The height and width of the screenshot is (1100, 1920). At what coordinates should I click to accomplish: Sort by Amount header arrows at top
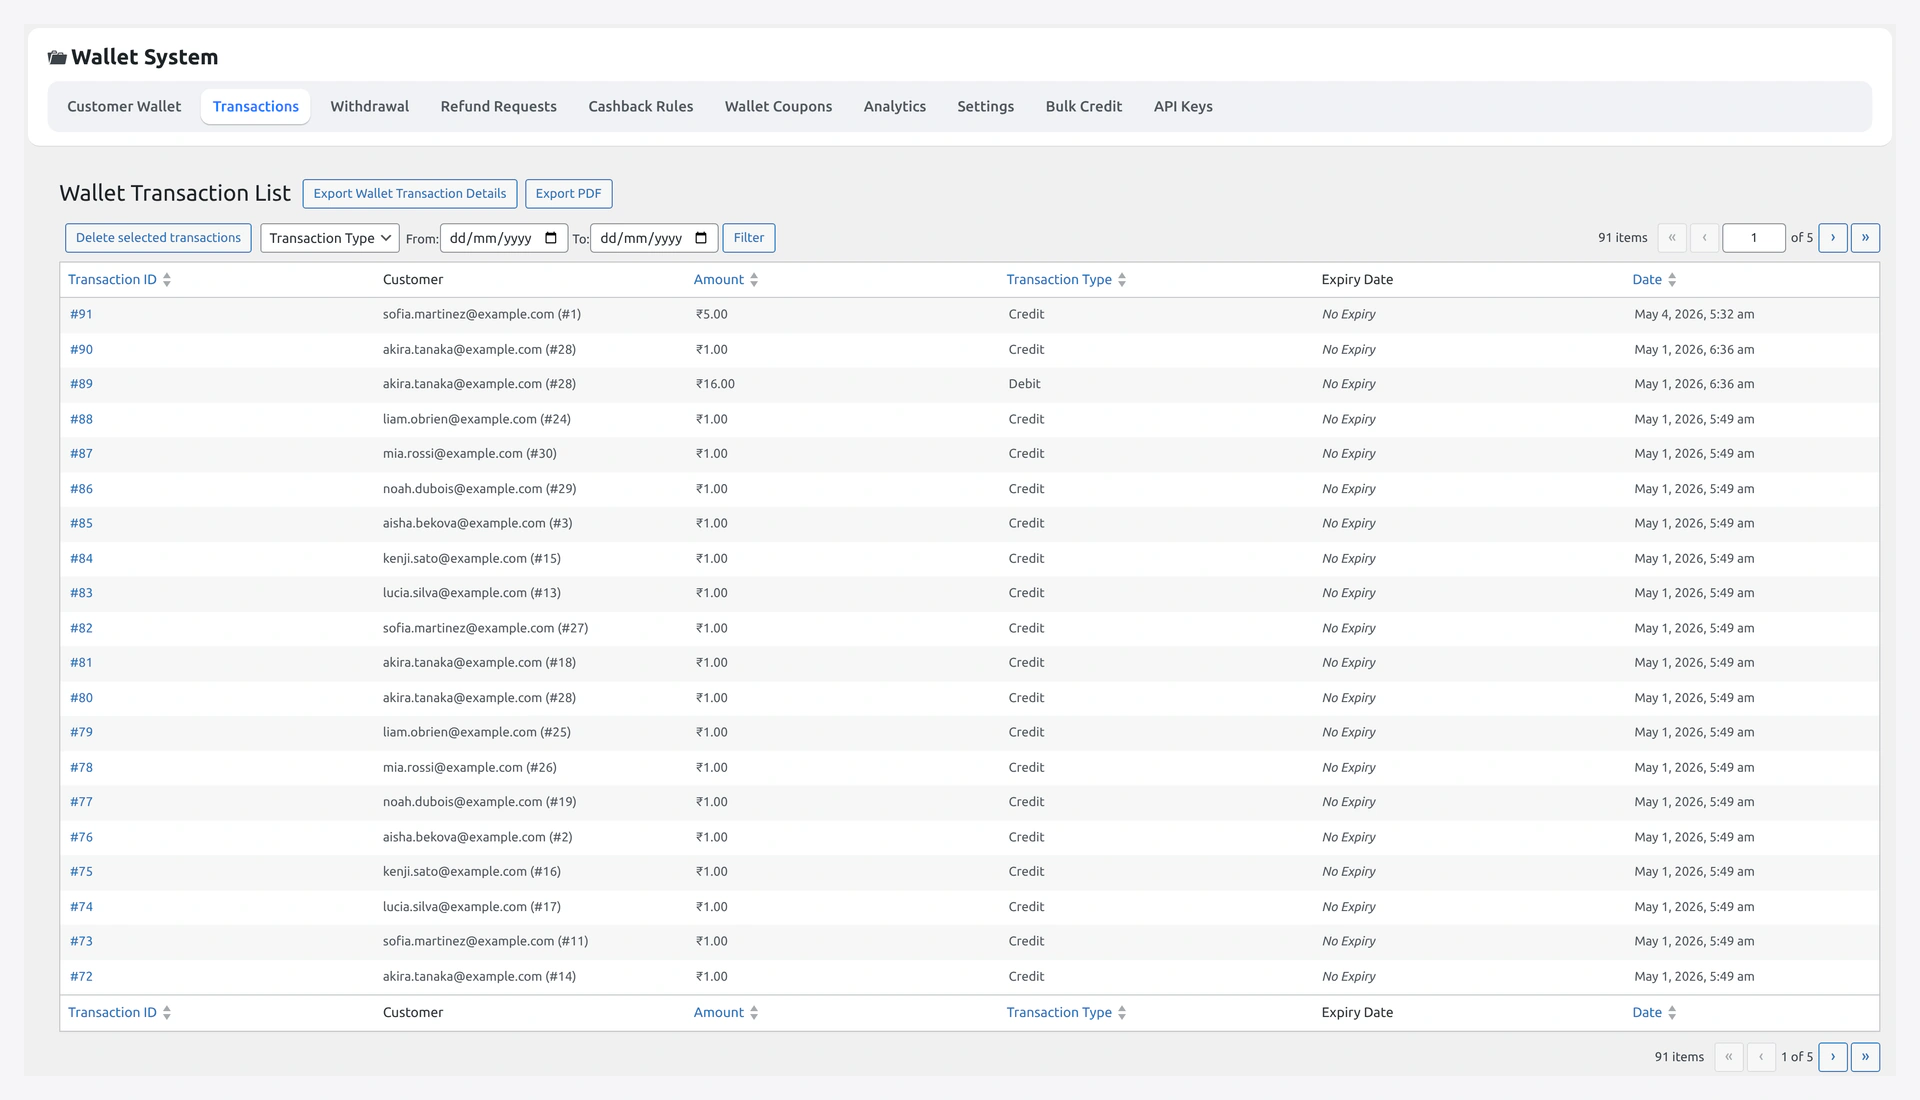point(754,280)
